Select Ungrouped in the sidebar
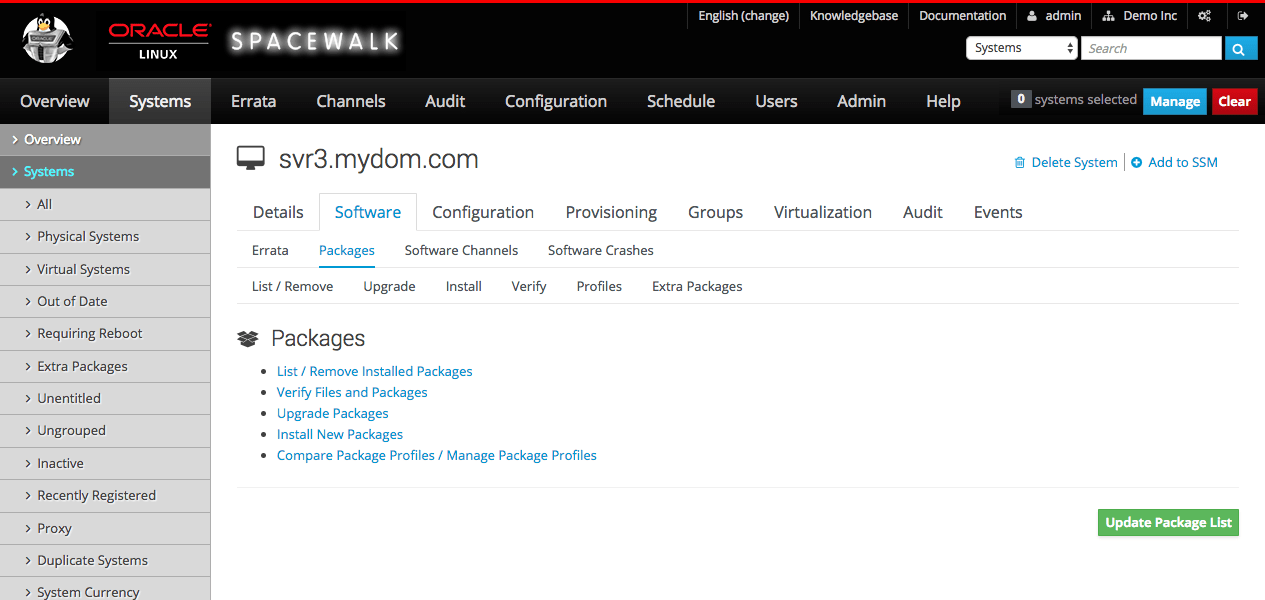The image size is (1265, 600). [105, 431]
